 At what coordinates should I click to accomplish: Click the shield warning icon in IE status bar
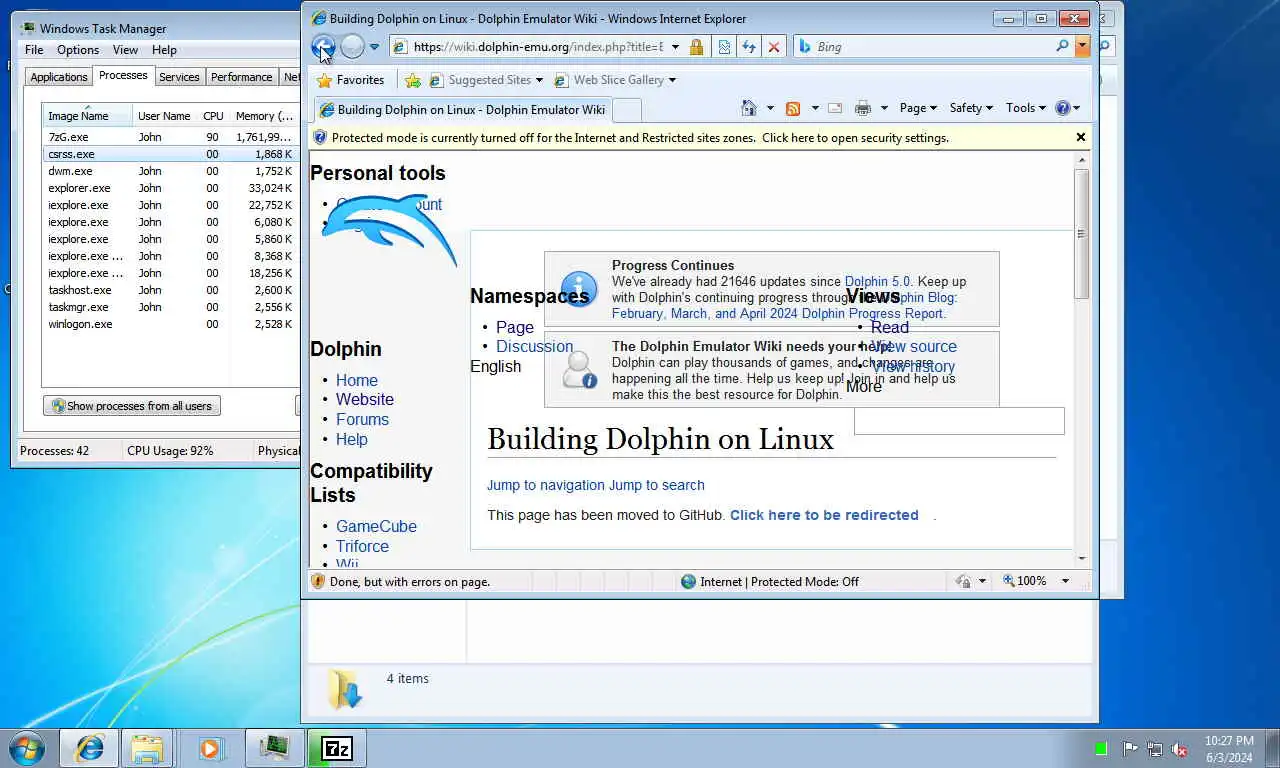(318, 581)
